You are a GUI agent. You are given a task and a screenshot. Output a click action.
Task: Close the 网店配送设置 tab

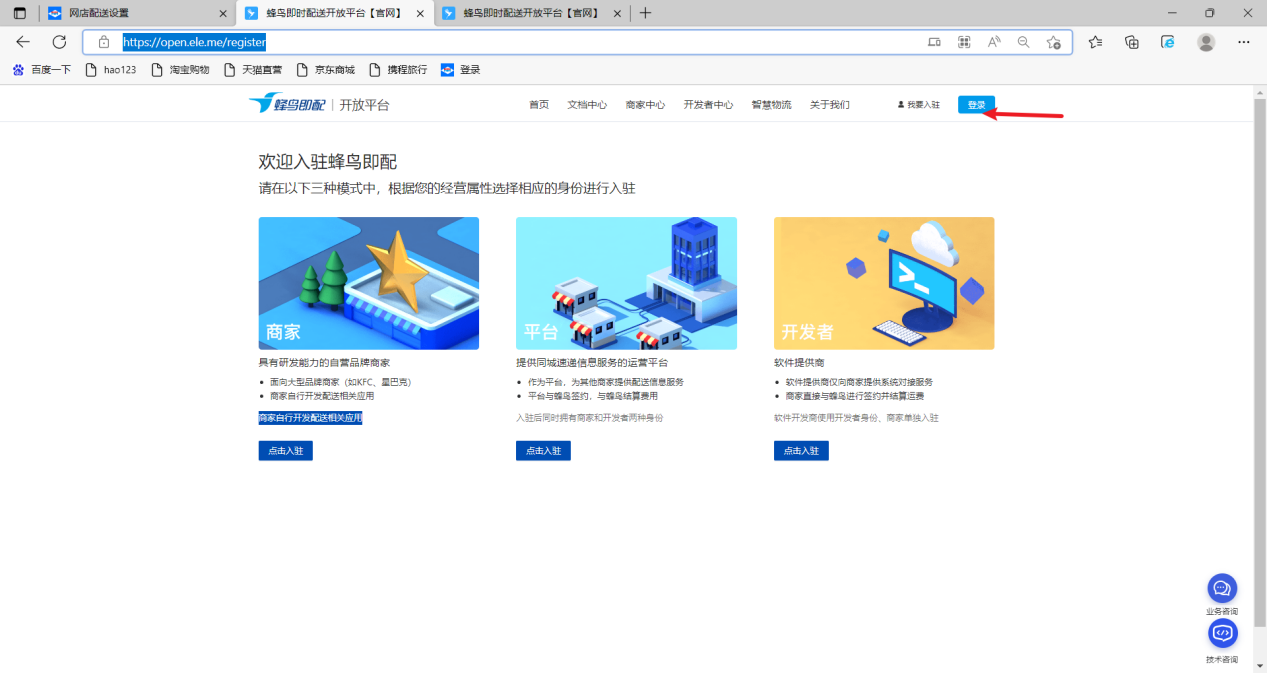click(x=223, y=13)
